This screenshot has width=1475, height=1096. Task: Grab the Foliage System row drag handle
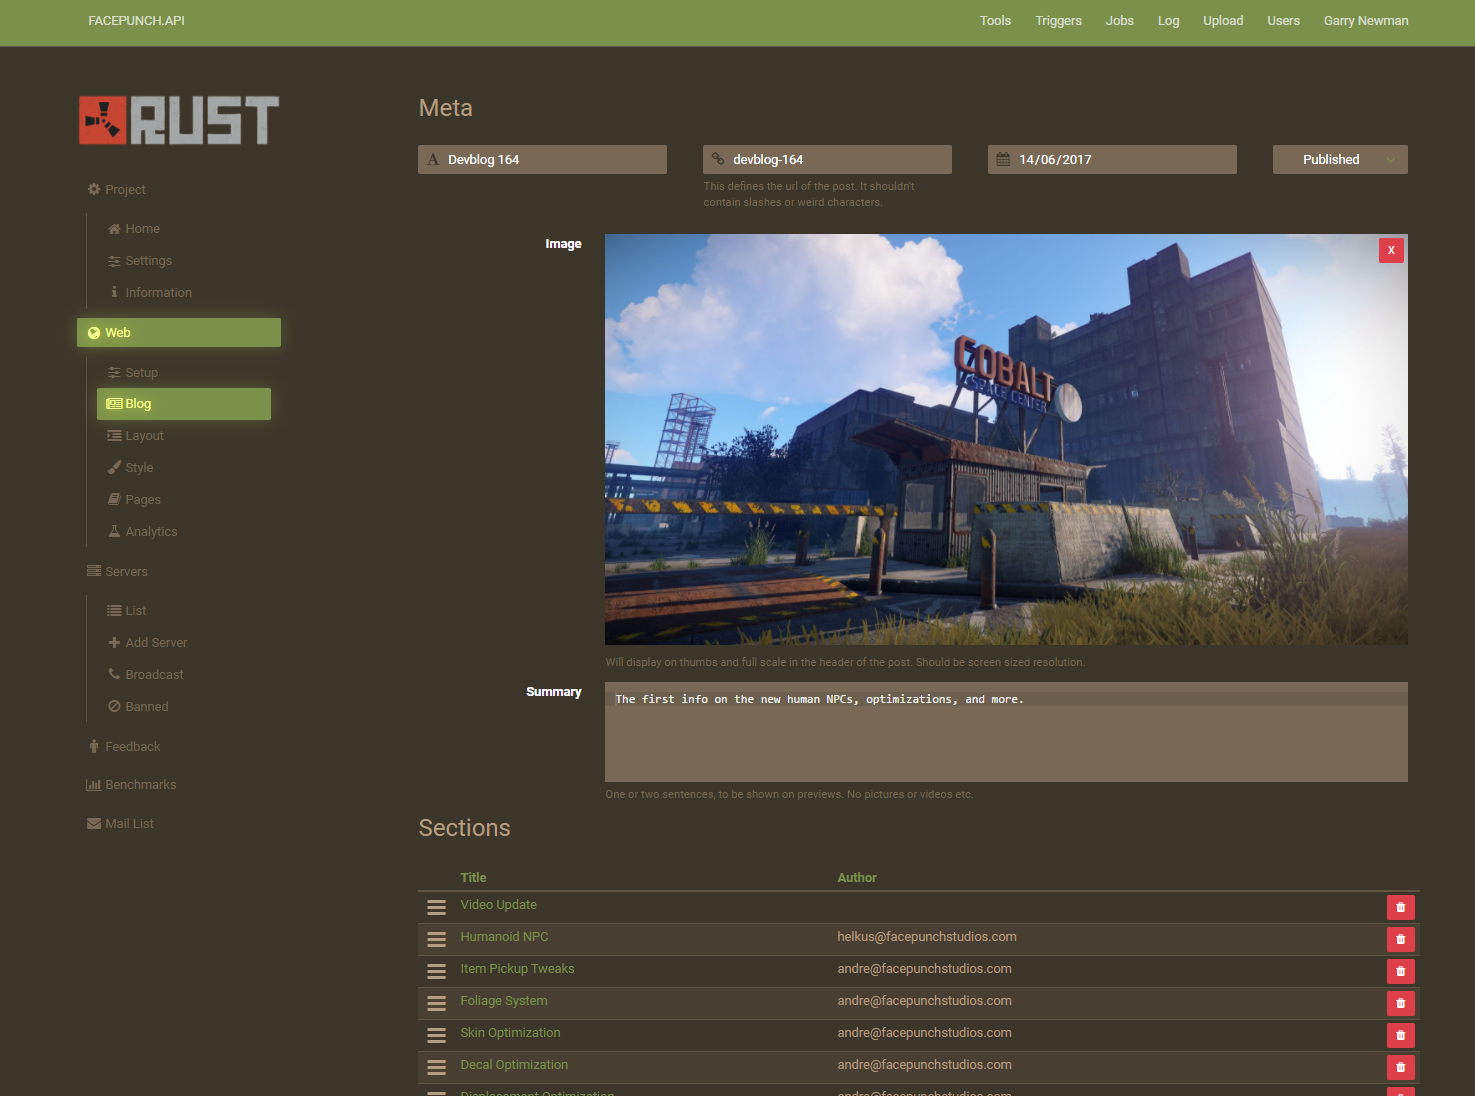(436, 1003)
